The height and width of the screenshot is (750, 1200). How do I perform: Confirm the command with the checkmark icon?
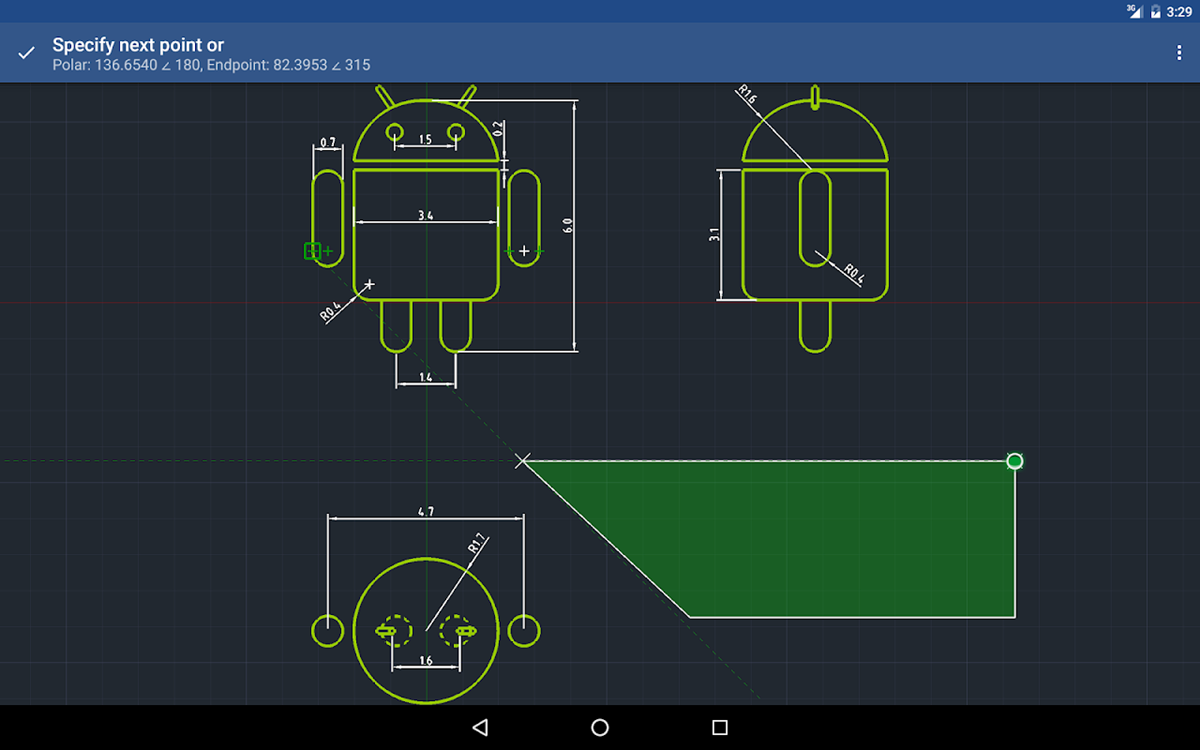[27, 53]
